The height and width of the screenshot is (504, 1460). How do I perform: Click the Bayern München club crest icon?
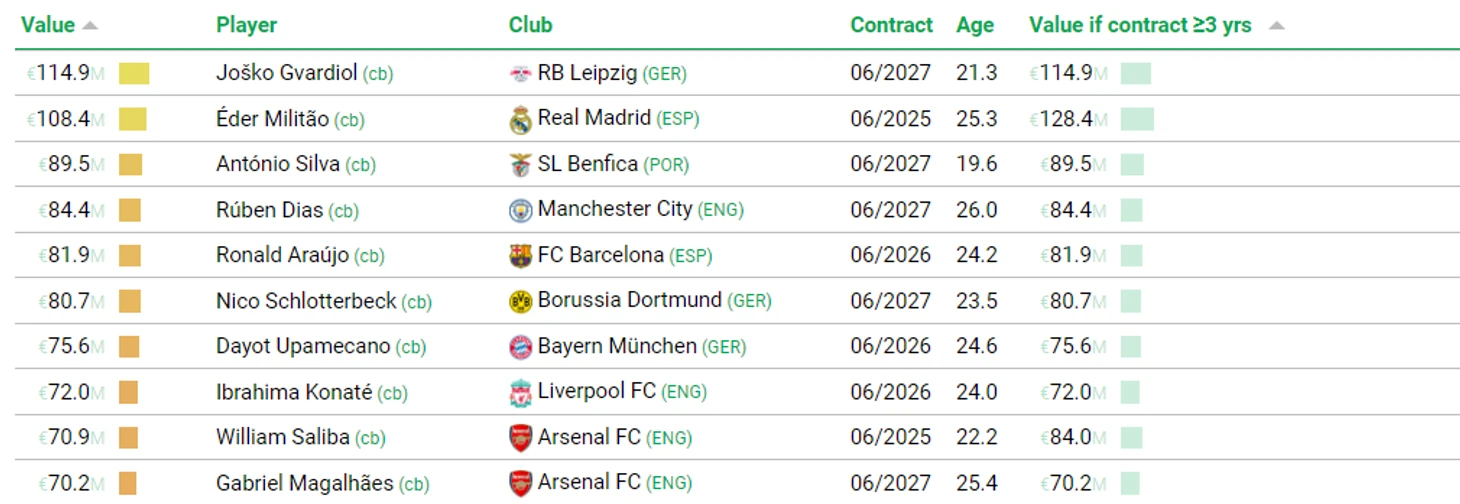point(520,347)
